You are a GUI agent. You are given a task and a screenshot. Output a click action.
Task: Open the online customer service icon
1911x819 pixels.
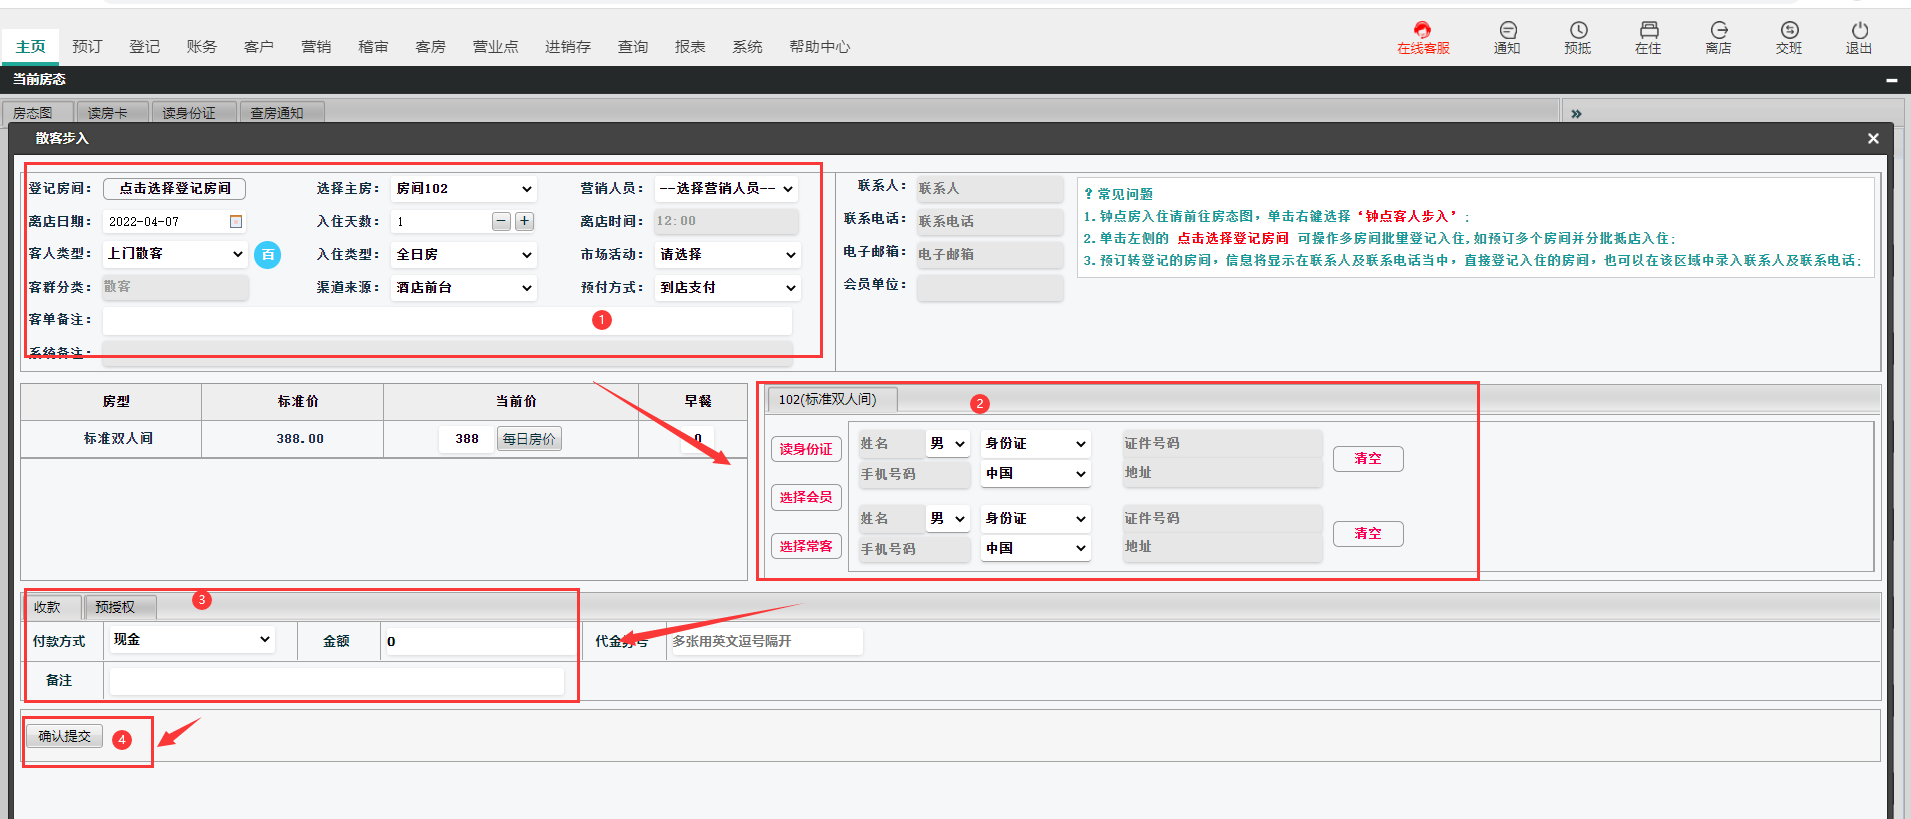coord(1422,38)
